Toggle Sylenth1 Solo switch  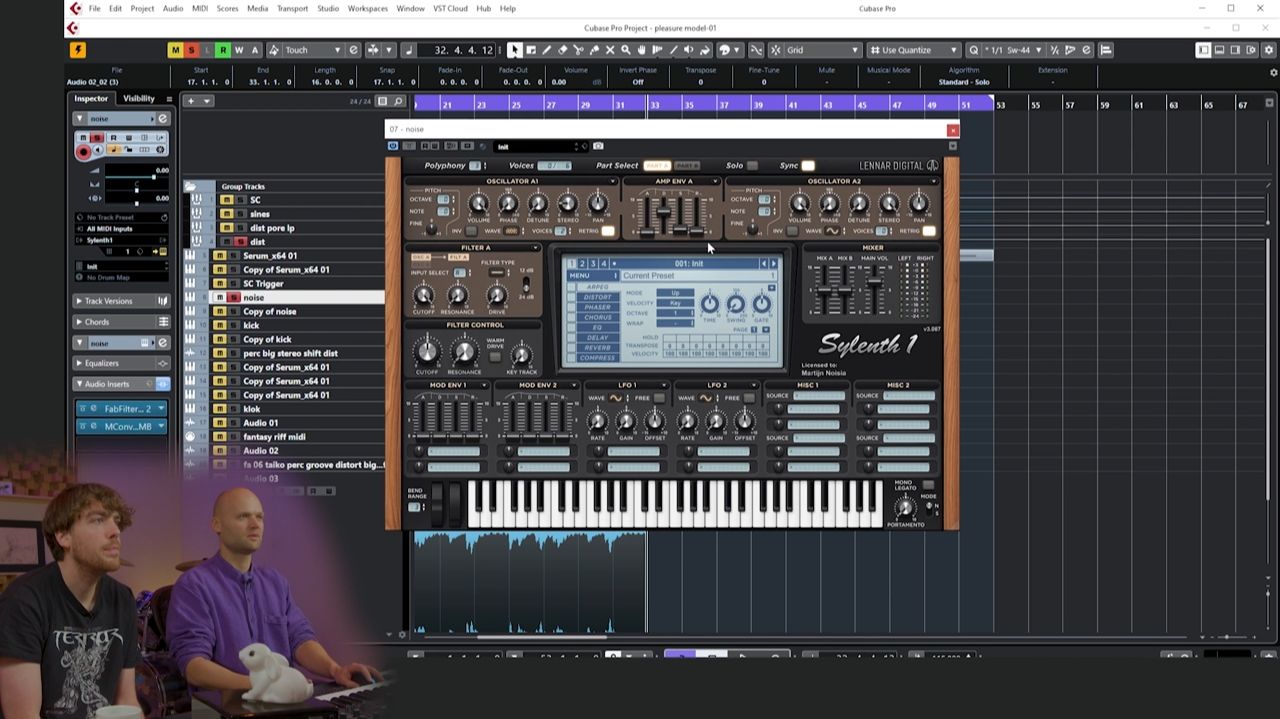tap(752, 165)
